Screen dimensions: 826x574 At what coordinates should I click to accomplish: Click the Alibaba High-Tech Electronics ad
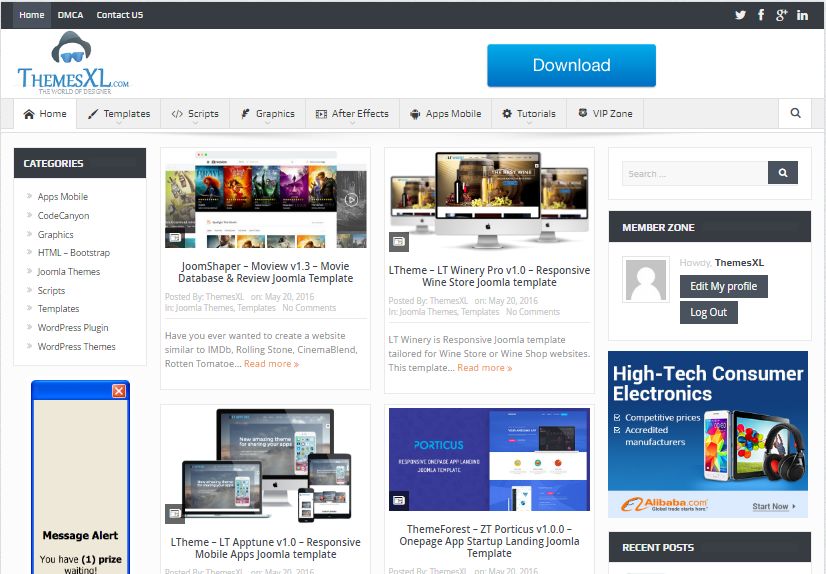[708, 434]
